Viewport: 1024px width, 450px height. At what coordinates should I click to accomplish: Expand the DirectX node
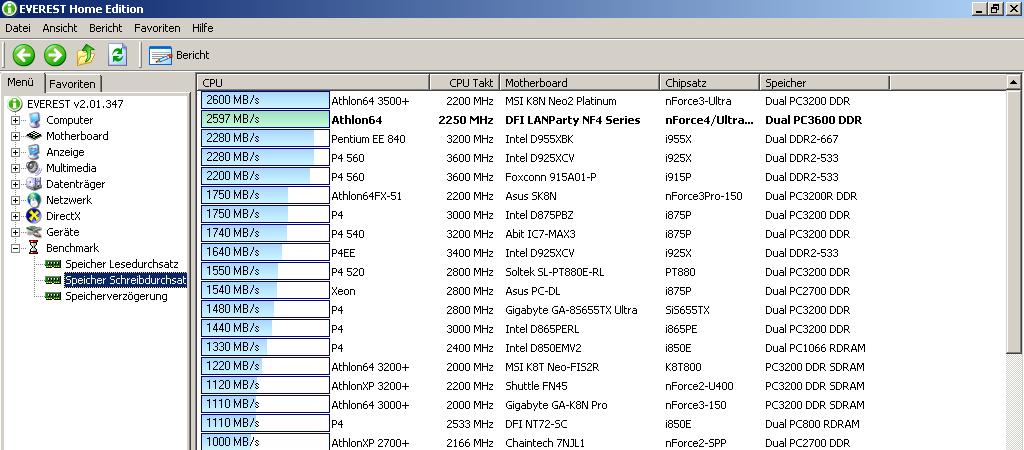coord(15,216)
